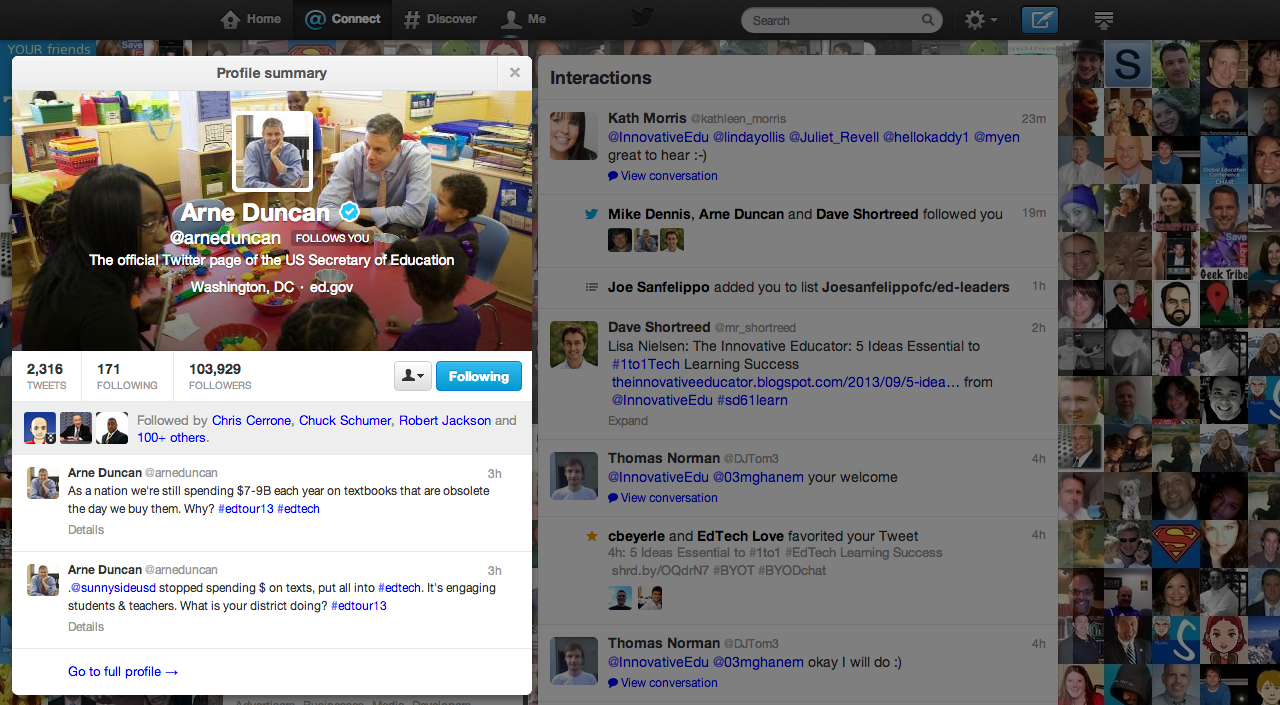The width and height of the screenshot is (1280, 705).
Task: Open the @lindayollis mention link
Action: tap(748, 137)
